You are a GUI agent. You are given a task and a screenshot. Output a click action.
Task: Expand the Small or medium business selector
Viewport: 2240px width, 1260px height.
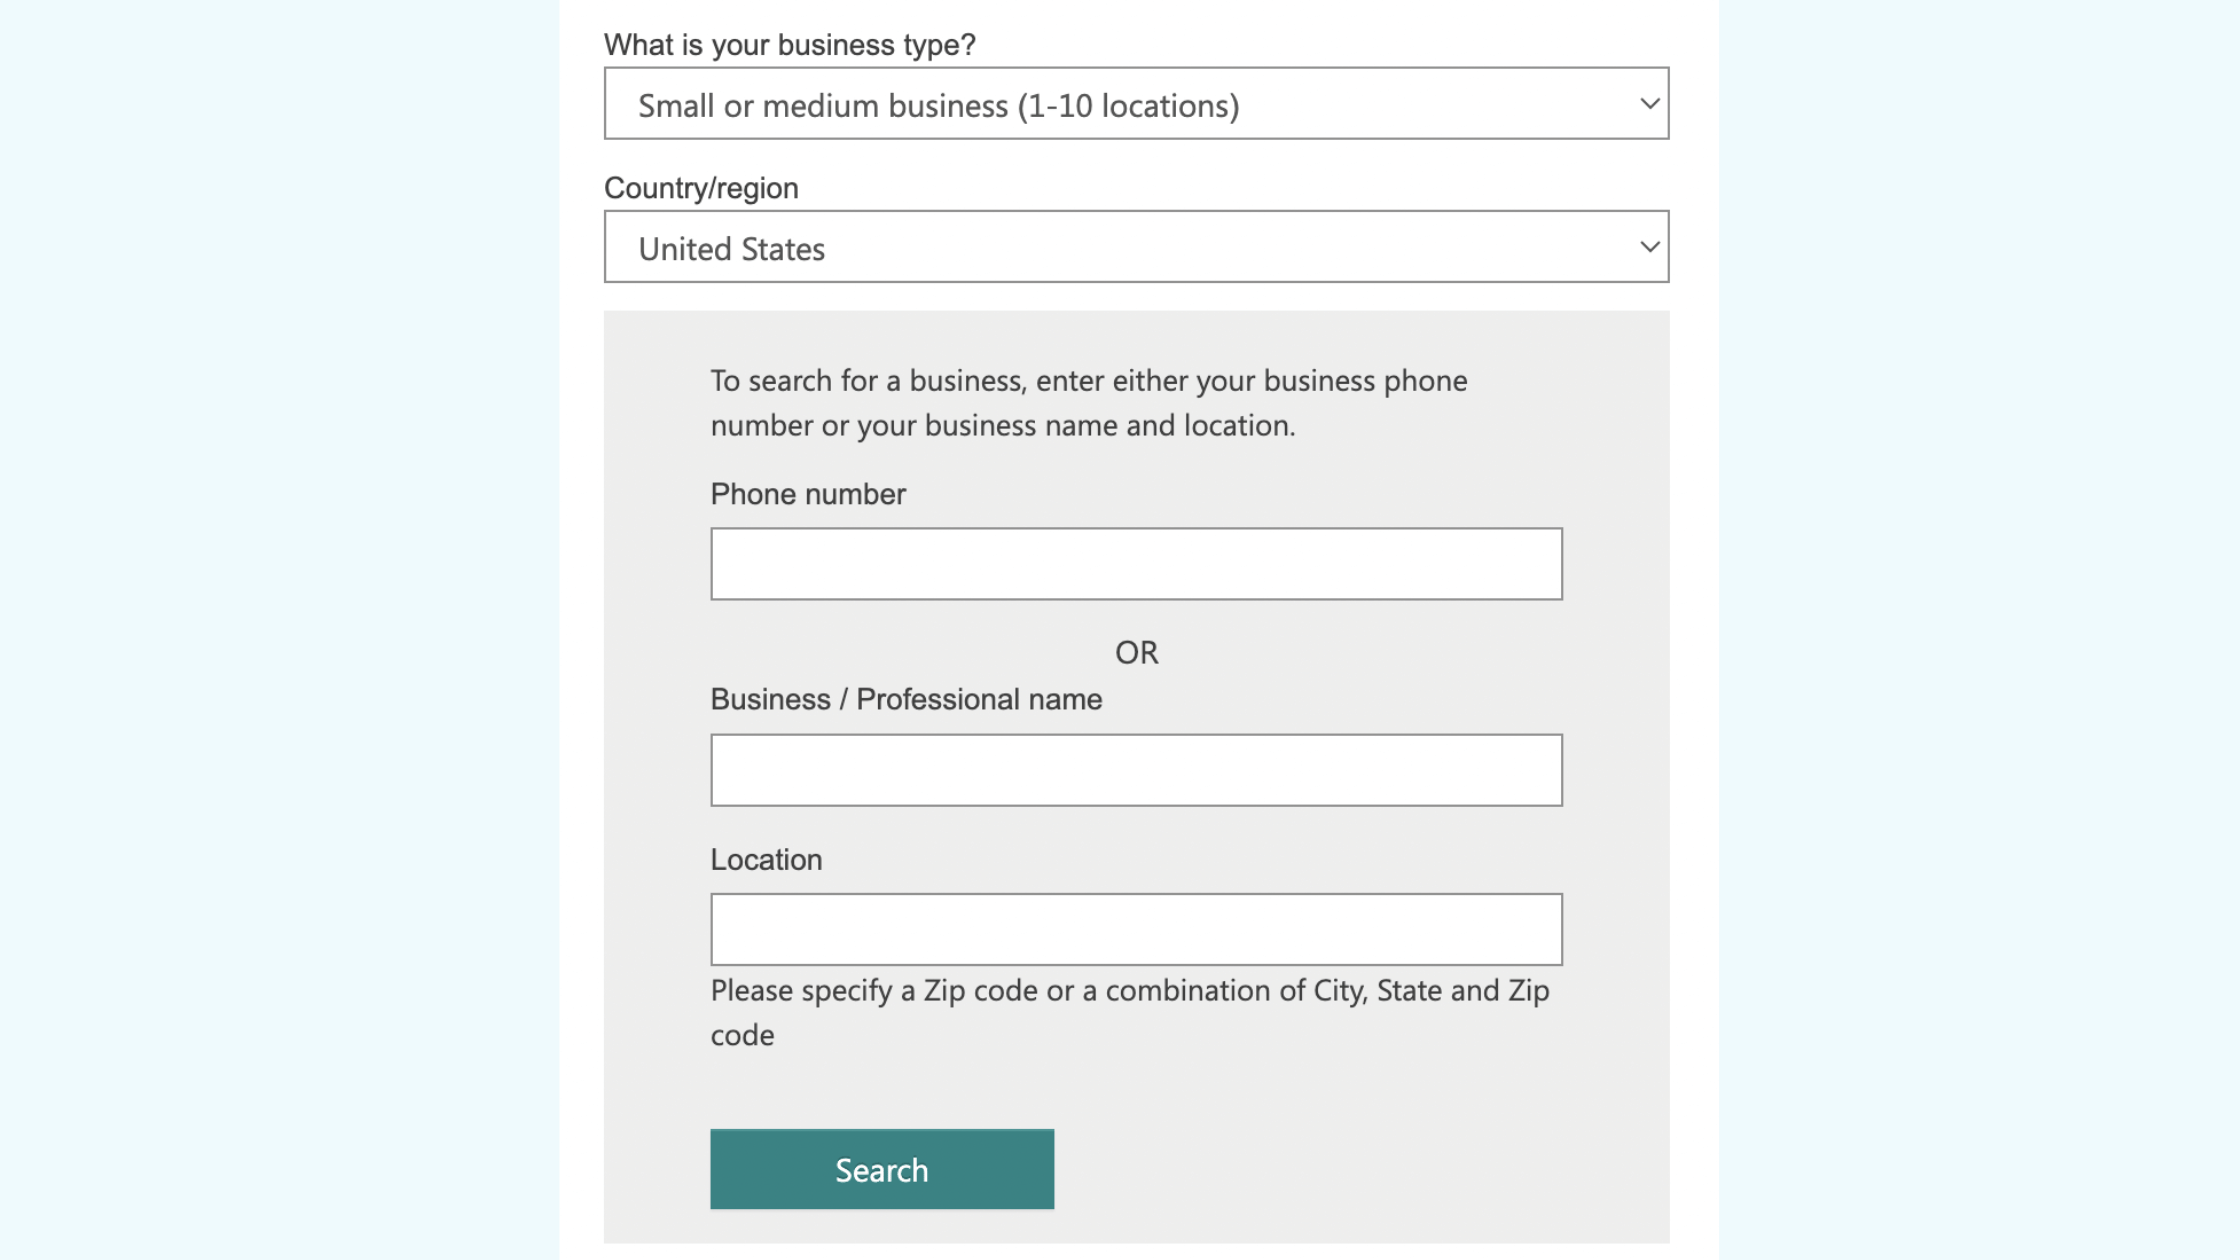[1136, 103]
